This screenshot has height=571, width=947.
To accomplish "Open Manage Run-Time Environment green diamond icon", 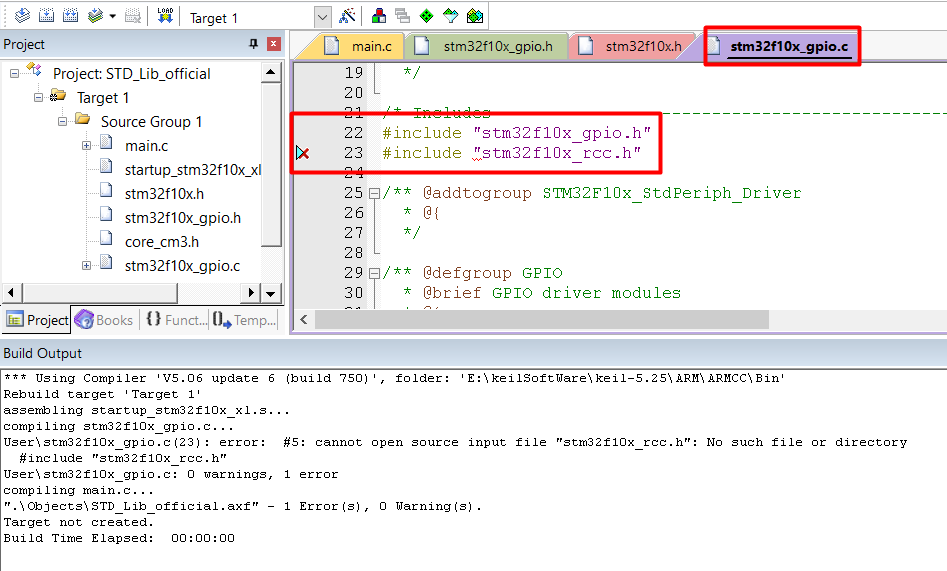I will point(426,16).
